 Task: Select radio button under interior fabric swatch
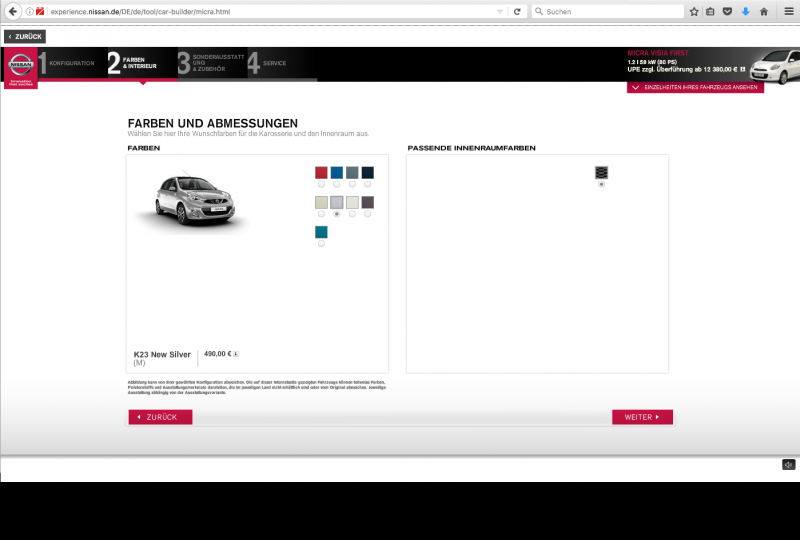(x=602, y=184)
